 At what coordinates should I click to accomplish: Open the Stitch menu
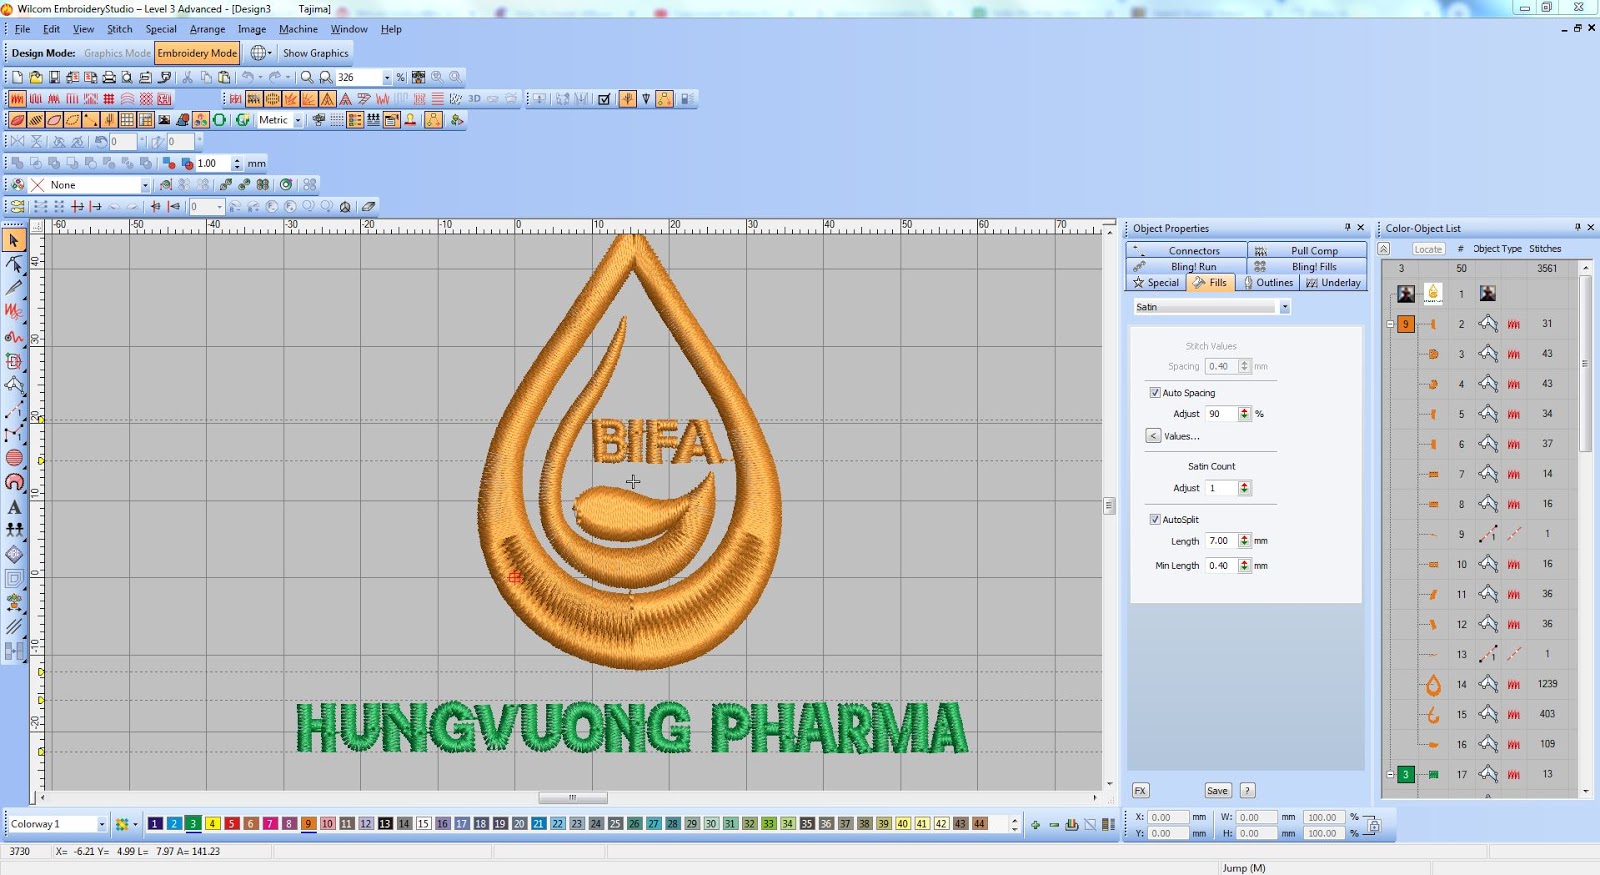(x=120, y=29)
